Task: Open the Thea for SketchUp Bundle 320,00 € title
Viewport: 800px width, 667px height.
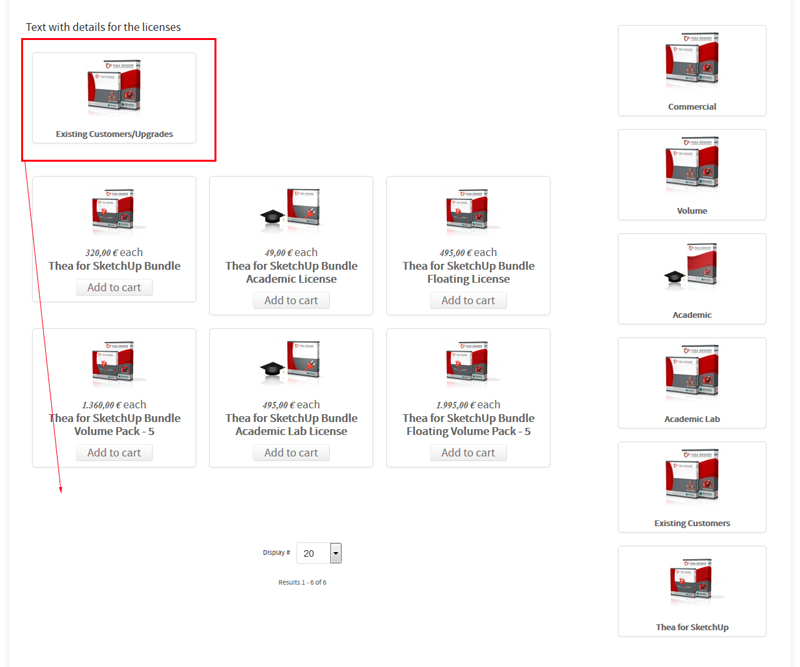Action: (x=114, y=266)
